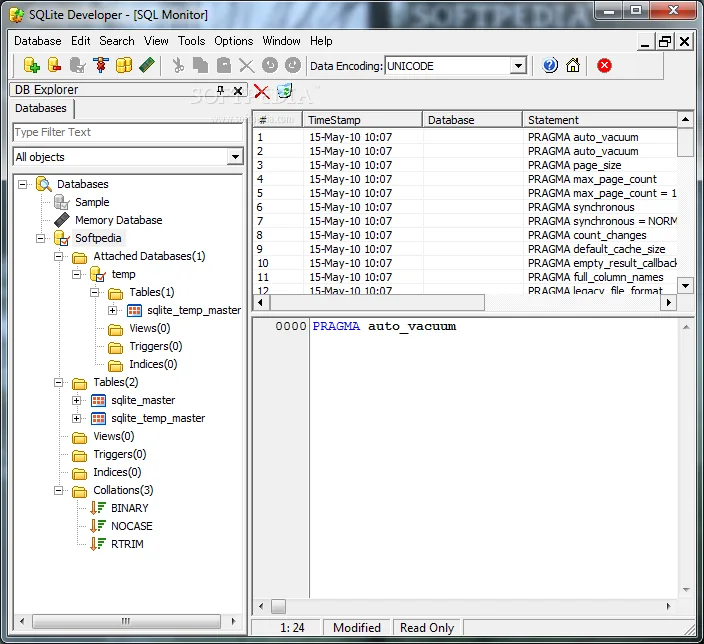
Task: Open the All objects filter dropdown
Action: (235, 157)
